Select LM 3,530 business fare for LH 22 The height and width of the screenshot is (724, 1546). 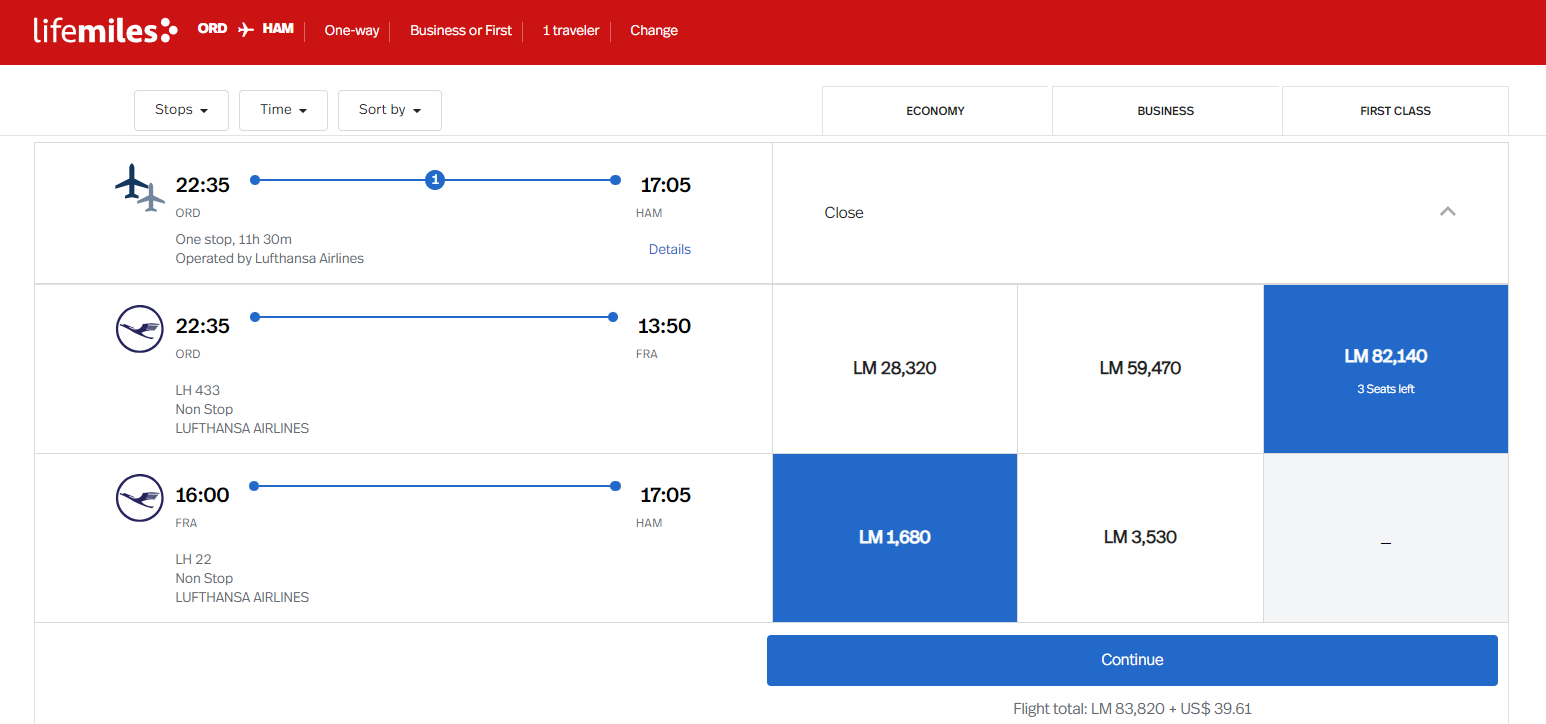[x=1140, y=538]
